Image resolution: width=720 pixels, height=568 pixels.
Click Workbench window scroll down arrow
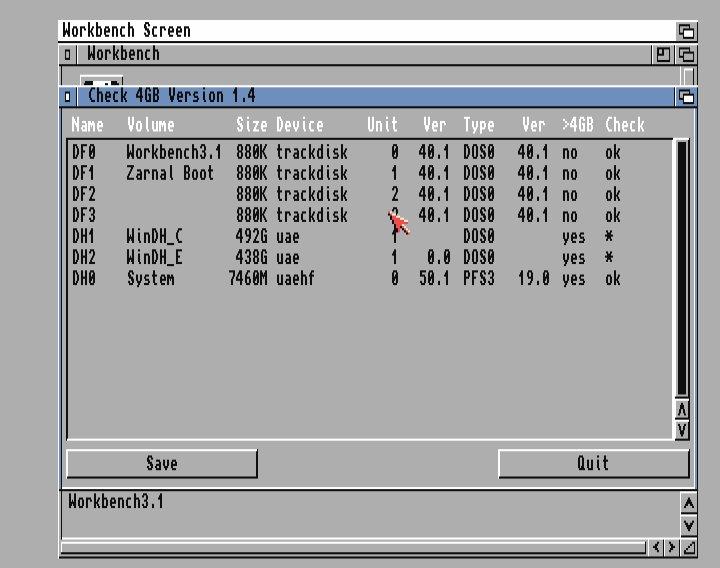coord(688,525)
